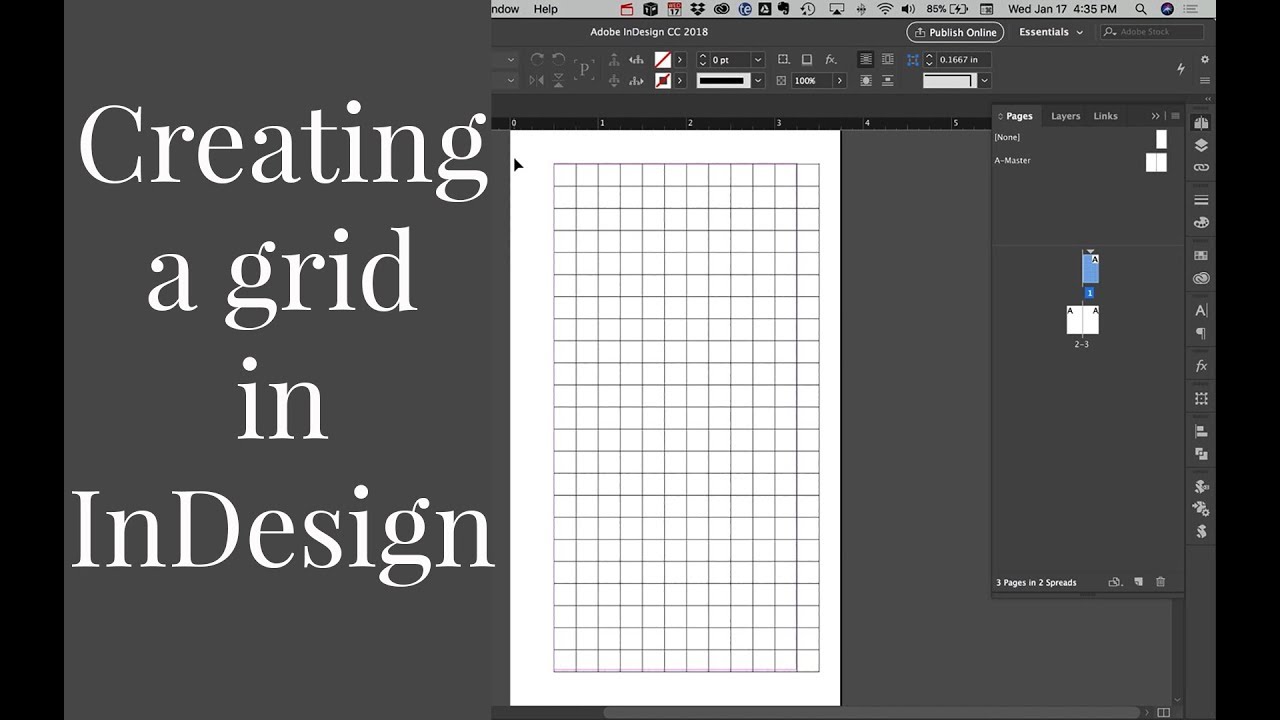Click the Wi-Fi icon in menu bar

(885, 9)
